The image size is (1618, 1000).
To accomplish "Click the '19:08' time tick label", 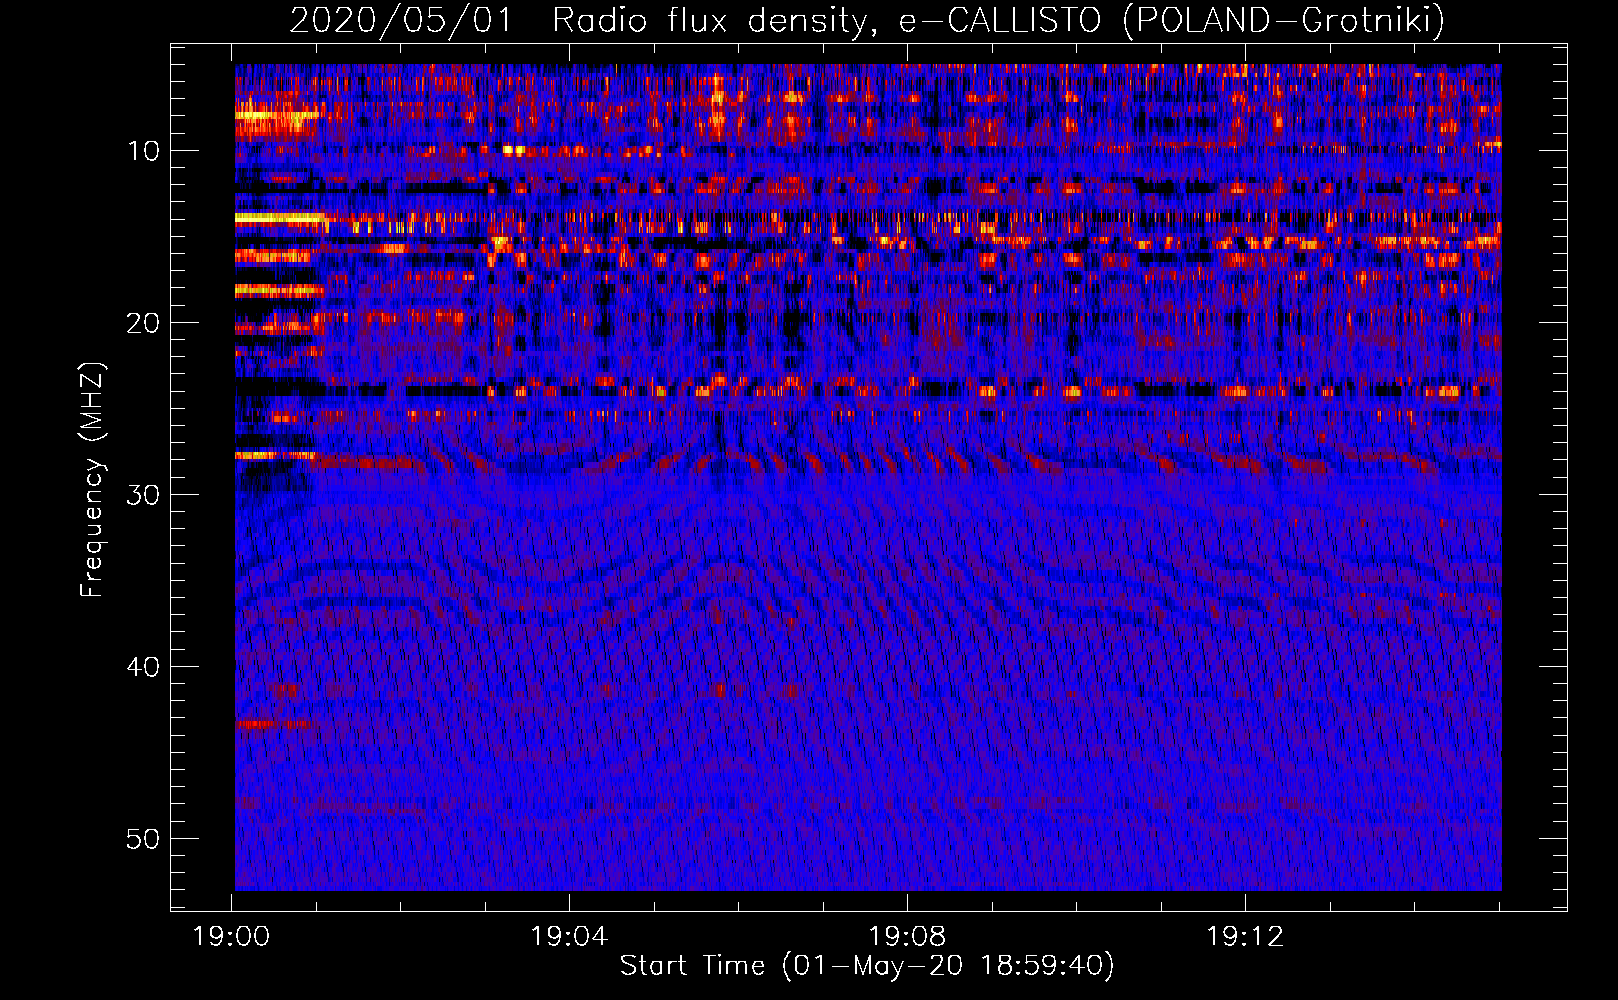I will [x=907, y=937].
